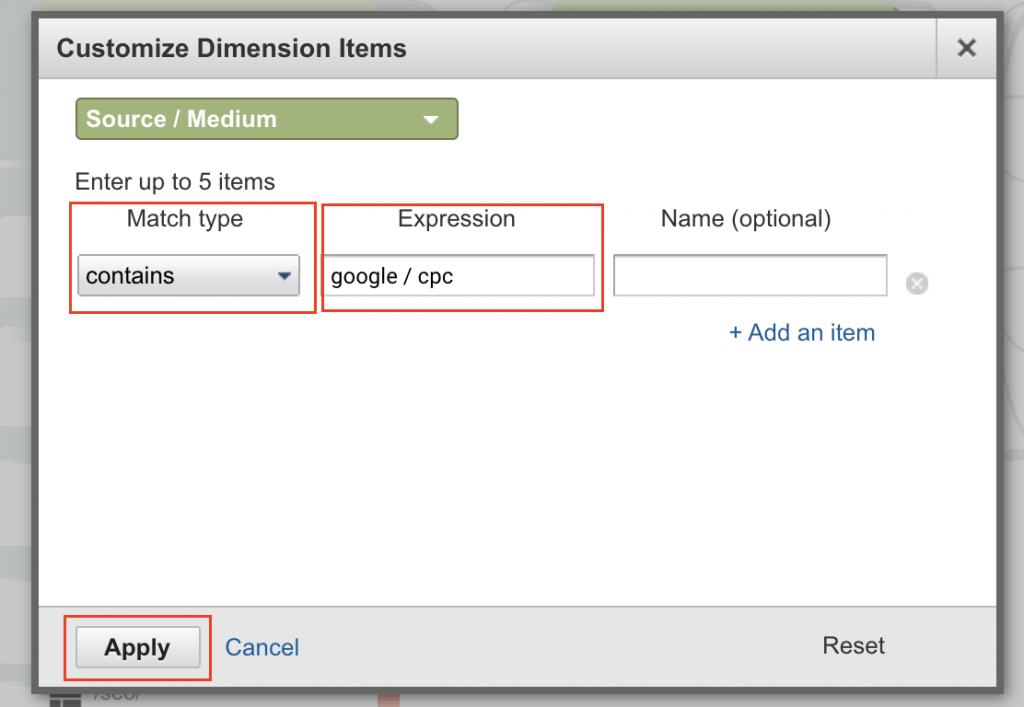This screenshot has width=1024, height=707.
Task: Click the Cancel link
Action: pos(262,647)
